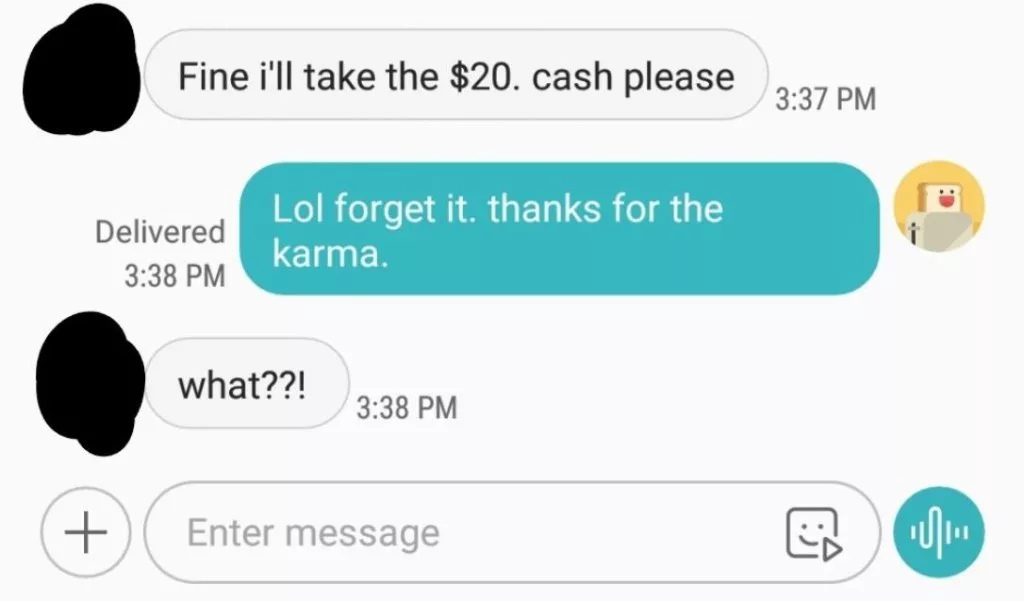This screenshot has height=601, width=1024.
Task: Tap the plus attachment button
Action: click(86, 532)
